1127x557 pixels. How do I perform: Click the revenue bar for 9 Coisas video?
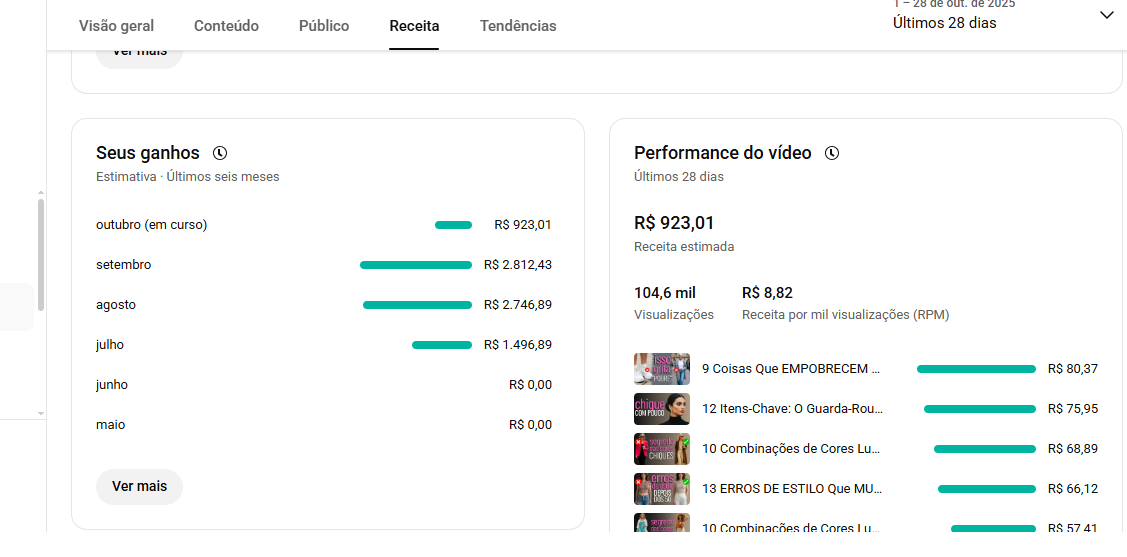pos(975,369)
